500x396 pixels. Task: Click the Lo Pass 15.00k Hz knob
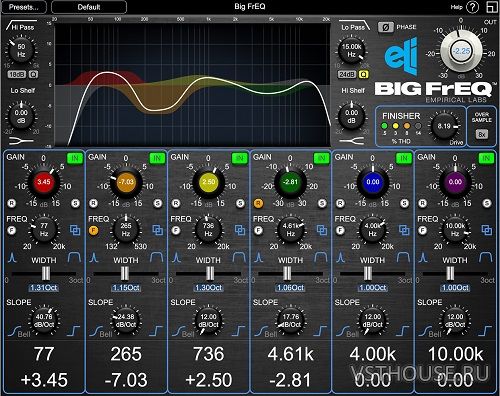352,51
